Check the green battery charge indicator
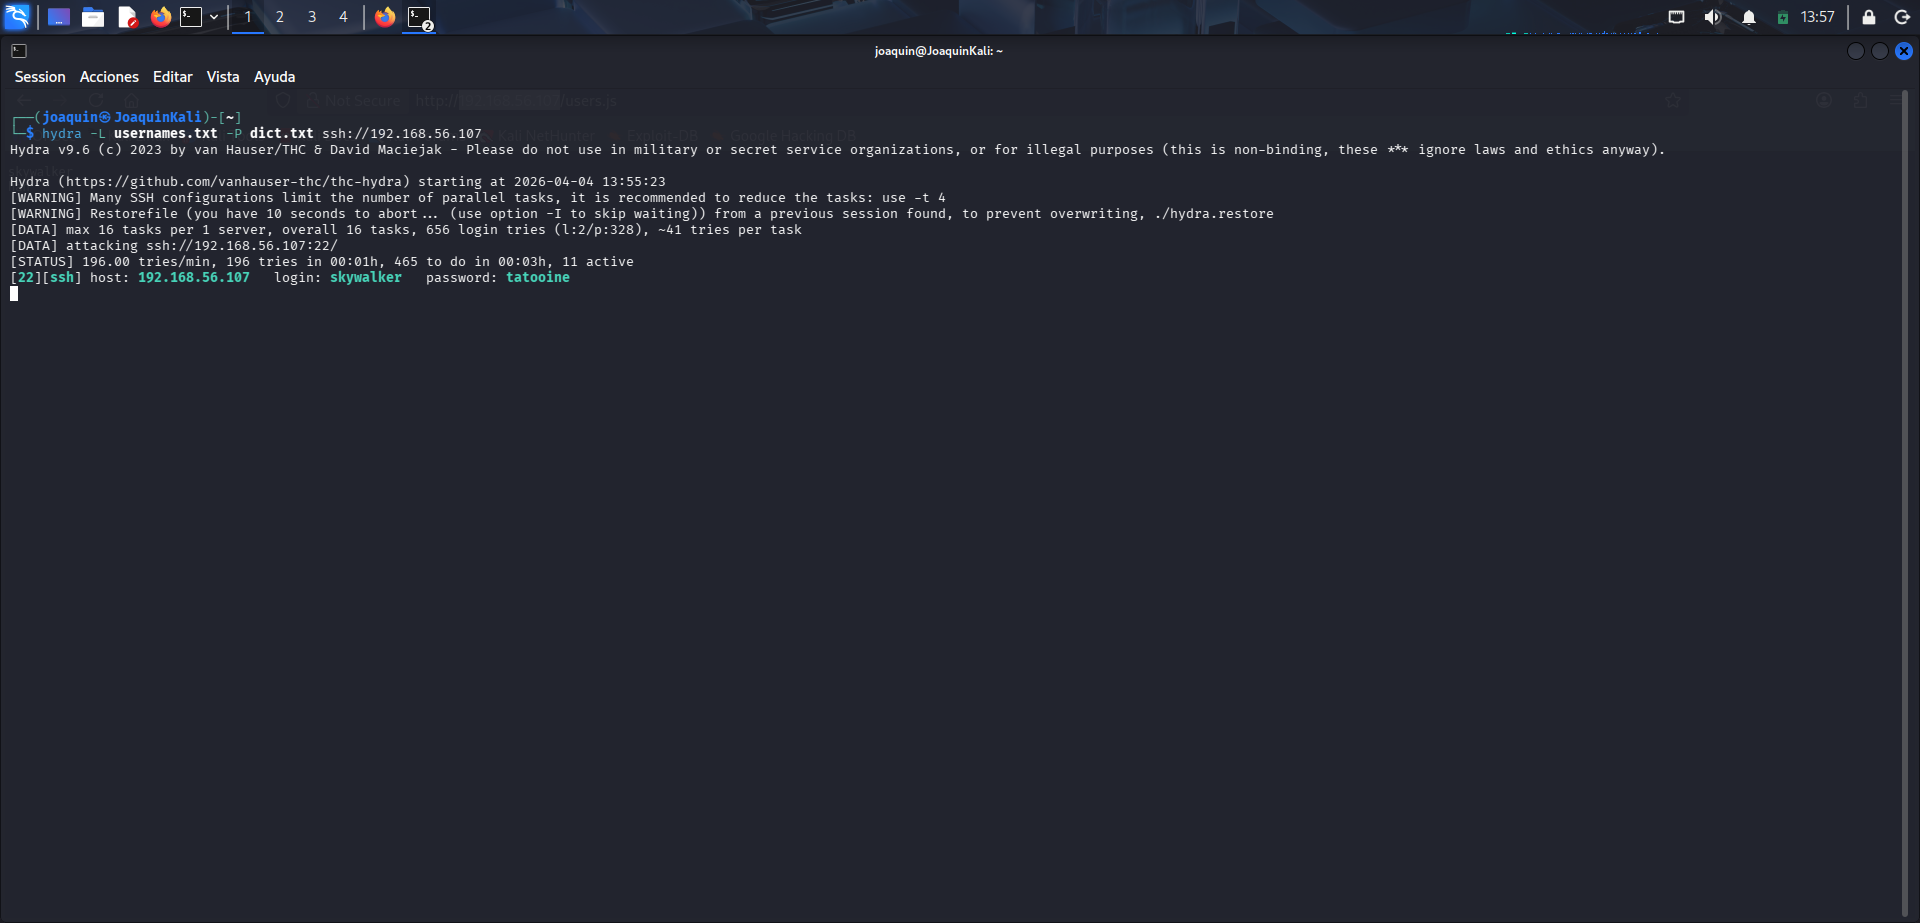This screenshot has width=1920, height=923. pyautogui.click(x=1781, y=16)
